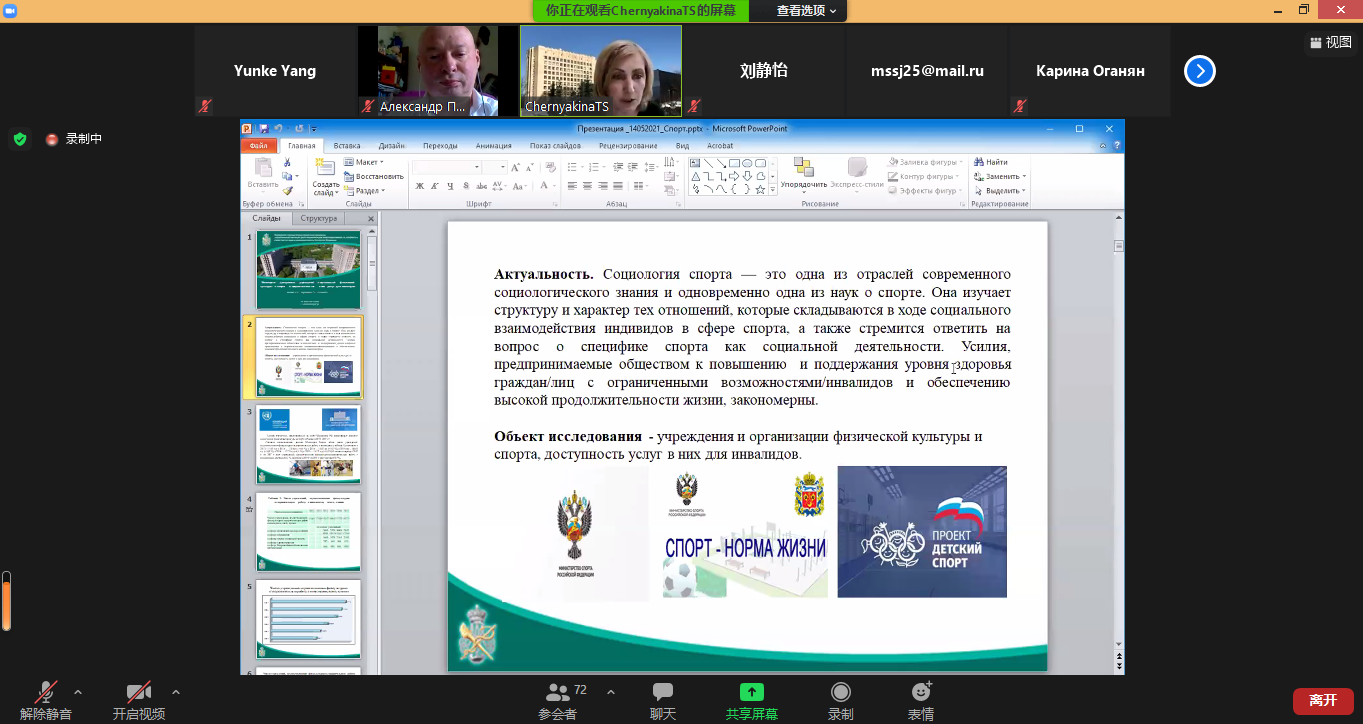
Task: Click the increase font size icon
Action: coord(515,167)
